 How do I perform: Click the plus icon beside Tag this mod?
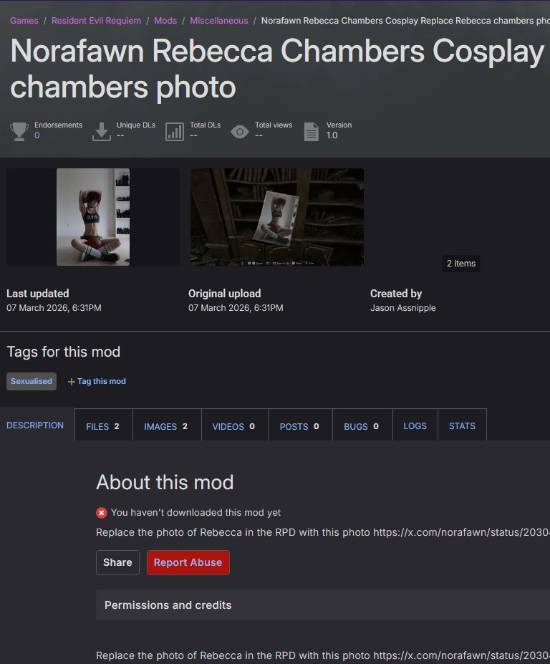71,382
